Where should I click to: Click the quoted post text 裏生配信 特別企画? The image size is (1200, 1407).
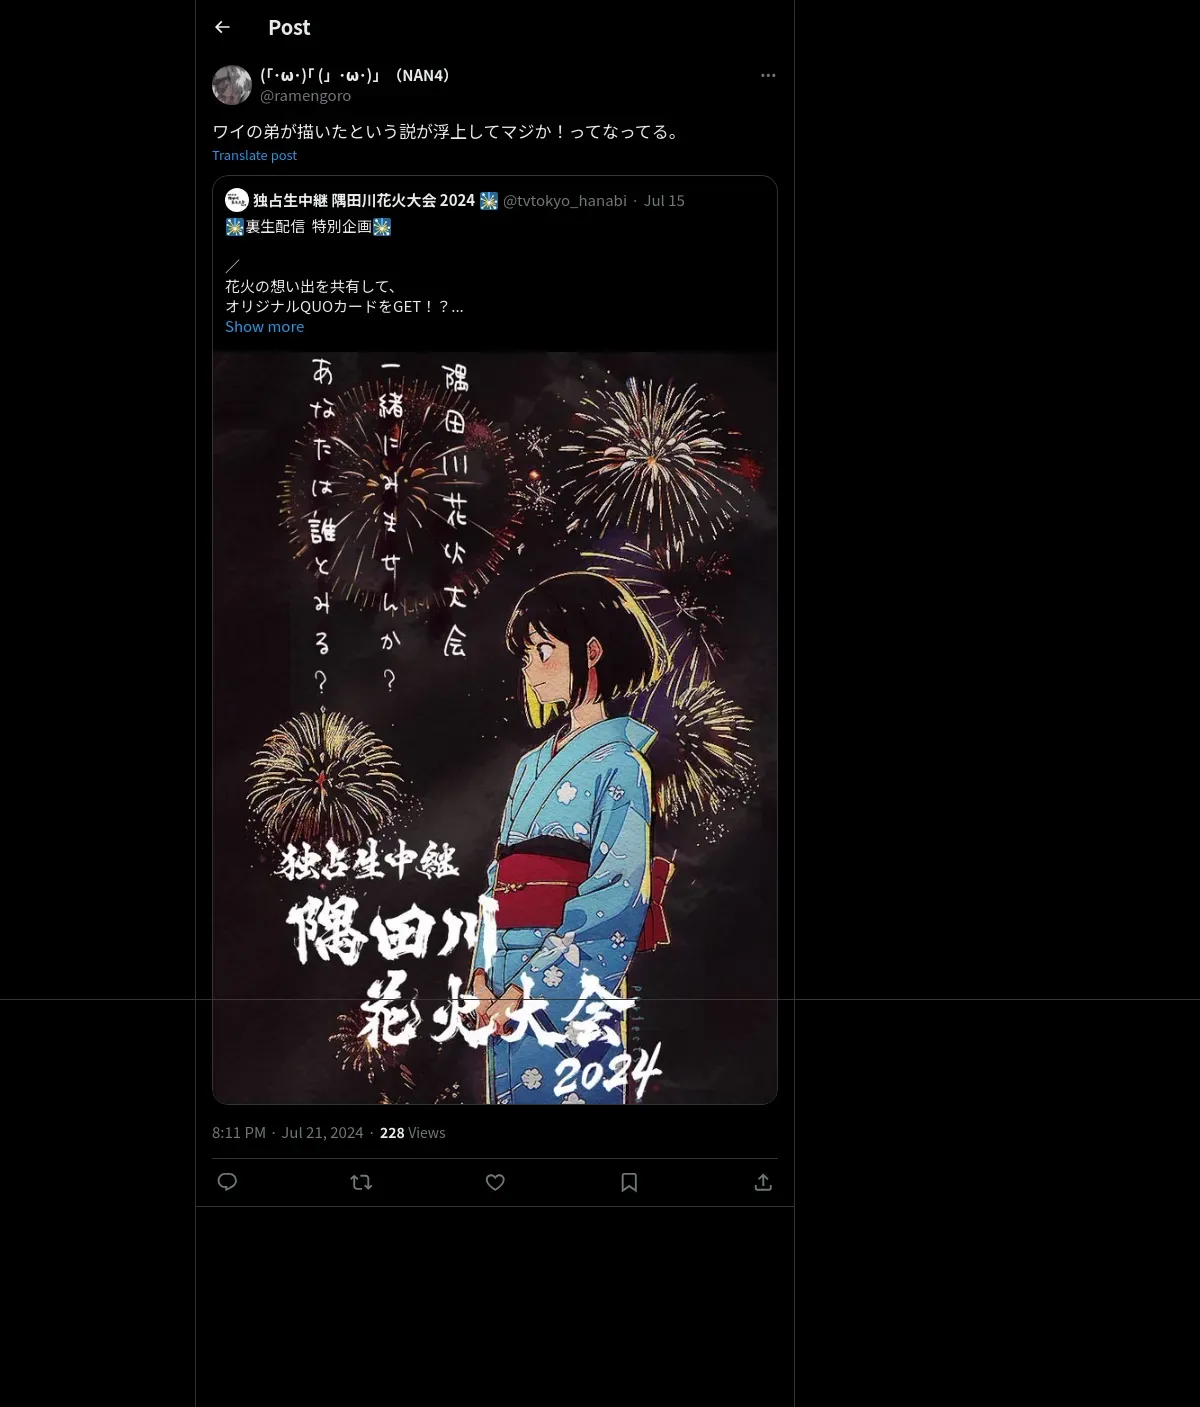point(308,227)
